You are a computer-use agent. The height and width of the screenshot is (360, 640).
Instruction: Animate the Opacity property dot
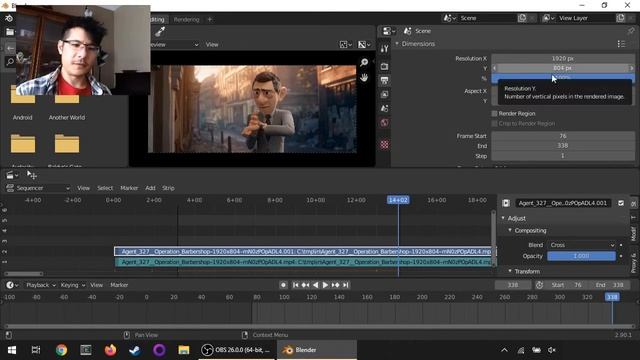click(621, 256)
